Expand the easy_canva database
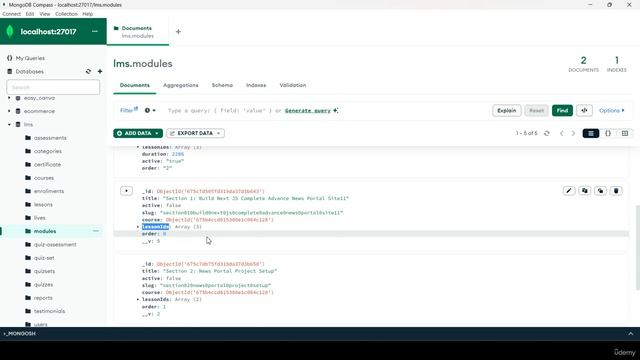Screen dimensions: 640x360 9,98
